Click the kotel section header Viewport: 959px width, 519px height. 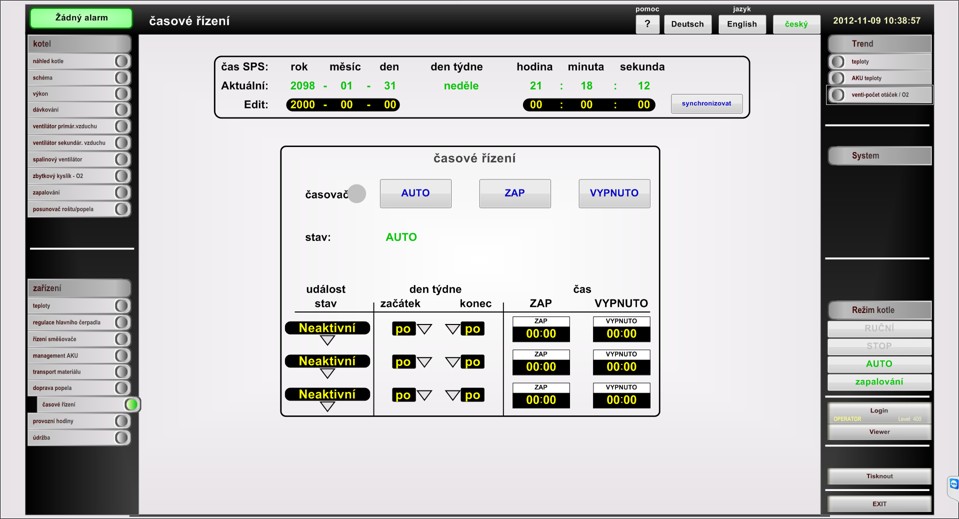(79, 43)
